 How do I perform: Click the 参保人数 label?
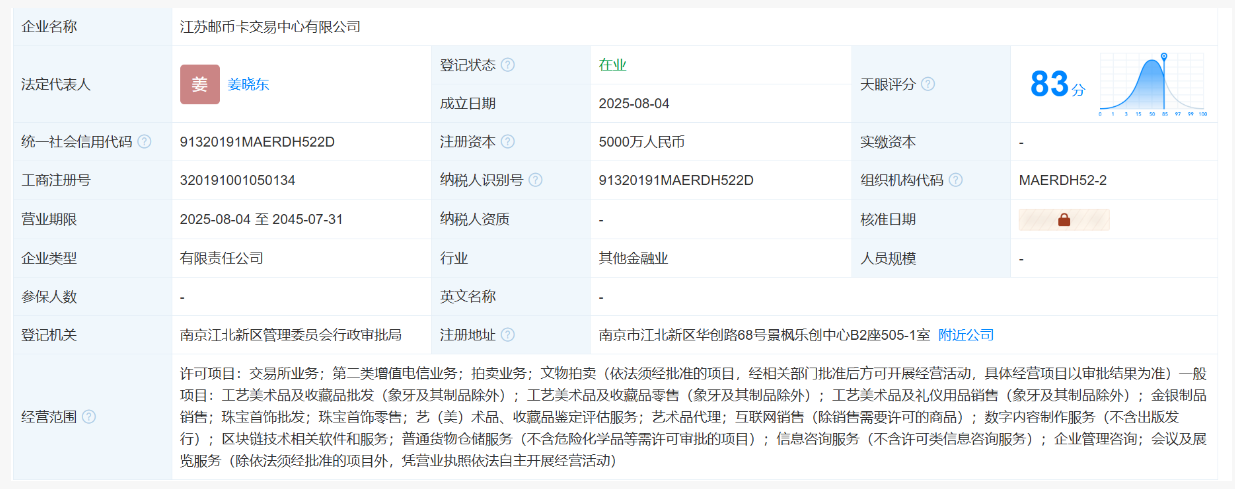tap(50, 297)
